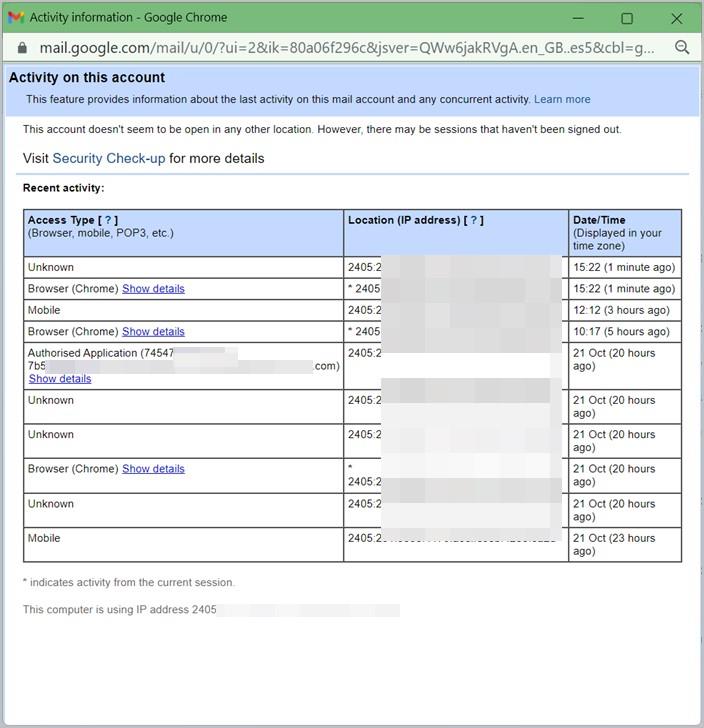Click the '15:22 (1 minute ago)' cell in Unknown row
Screen dimensions: 704x728
pos(625,267)
